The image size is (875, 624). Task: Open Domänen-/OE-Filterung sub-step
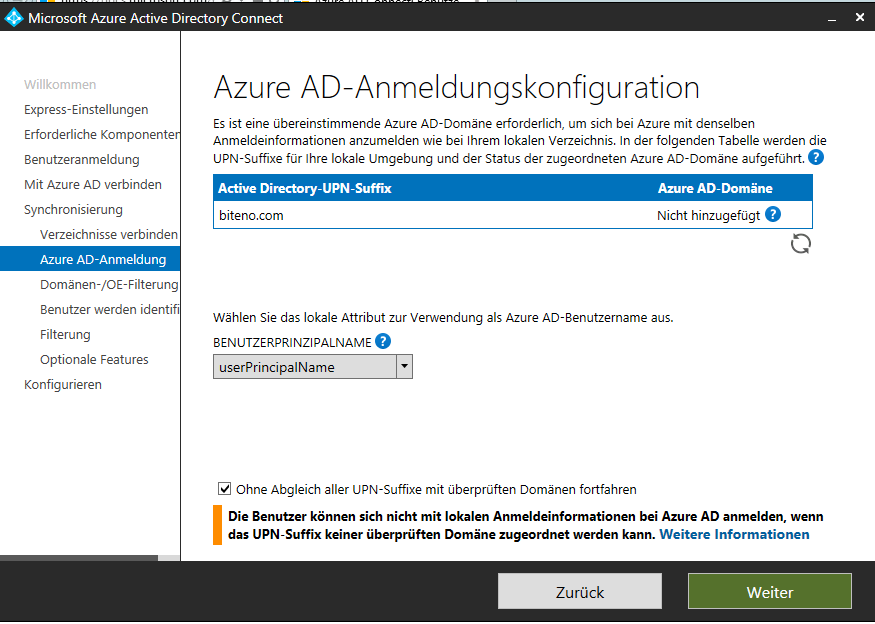click(x=109, y=285)
